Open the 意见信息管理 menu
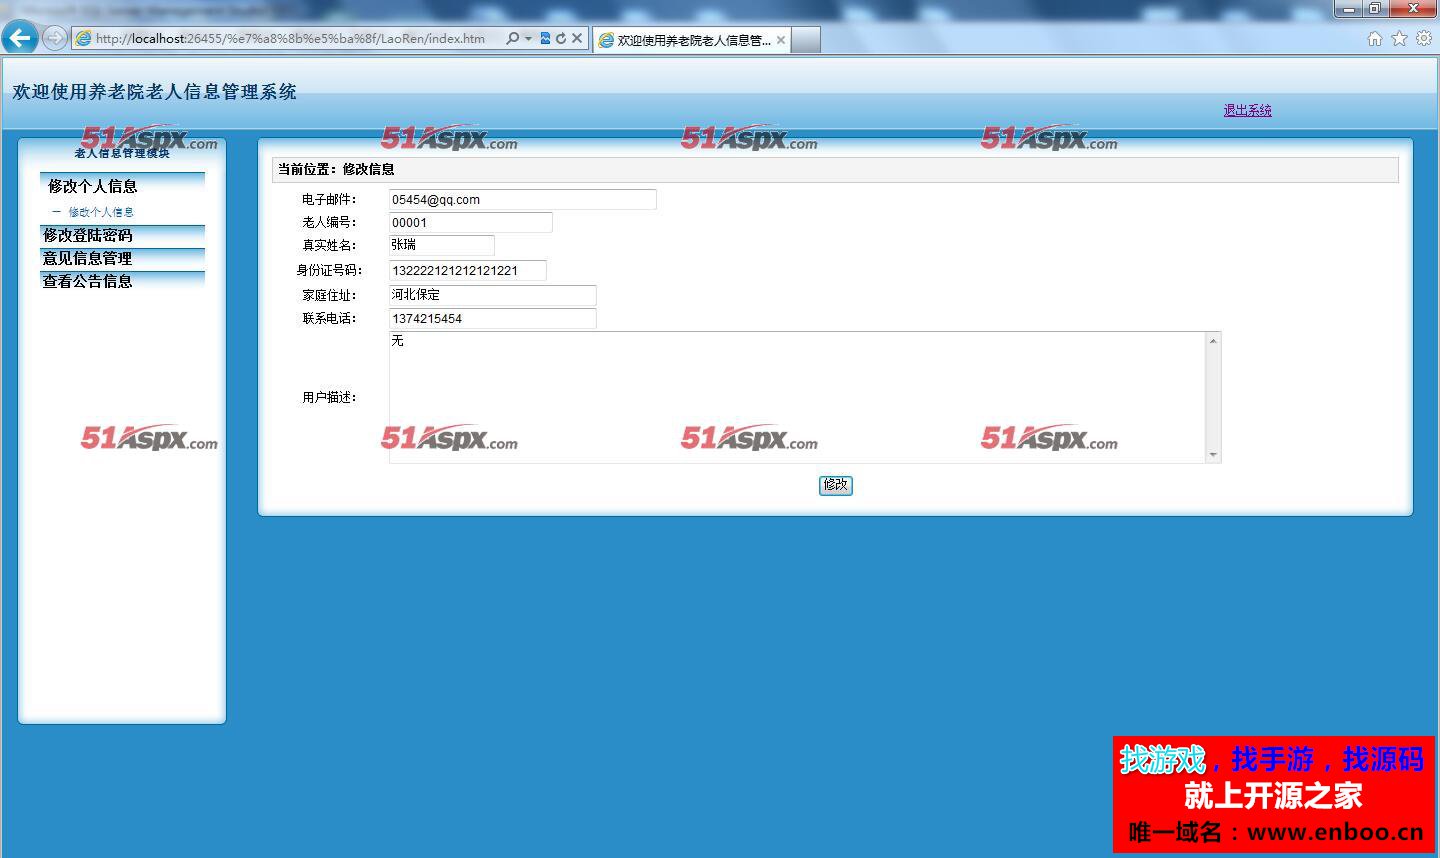 122,258
